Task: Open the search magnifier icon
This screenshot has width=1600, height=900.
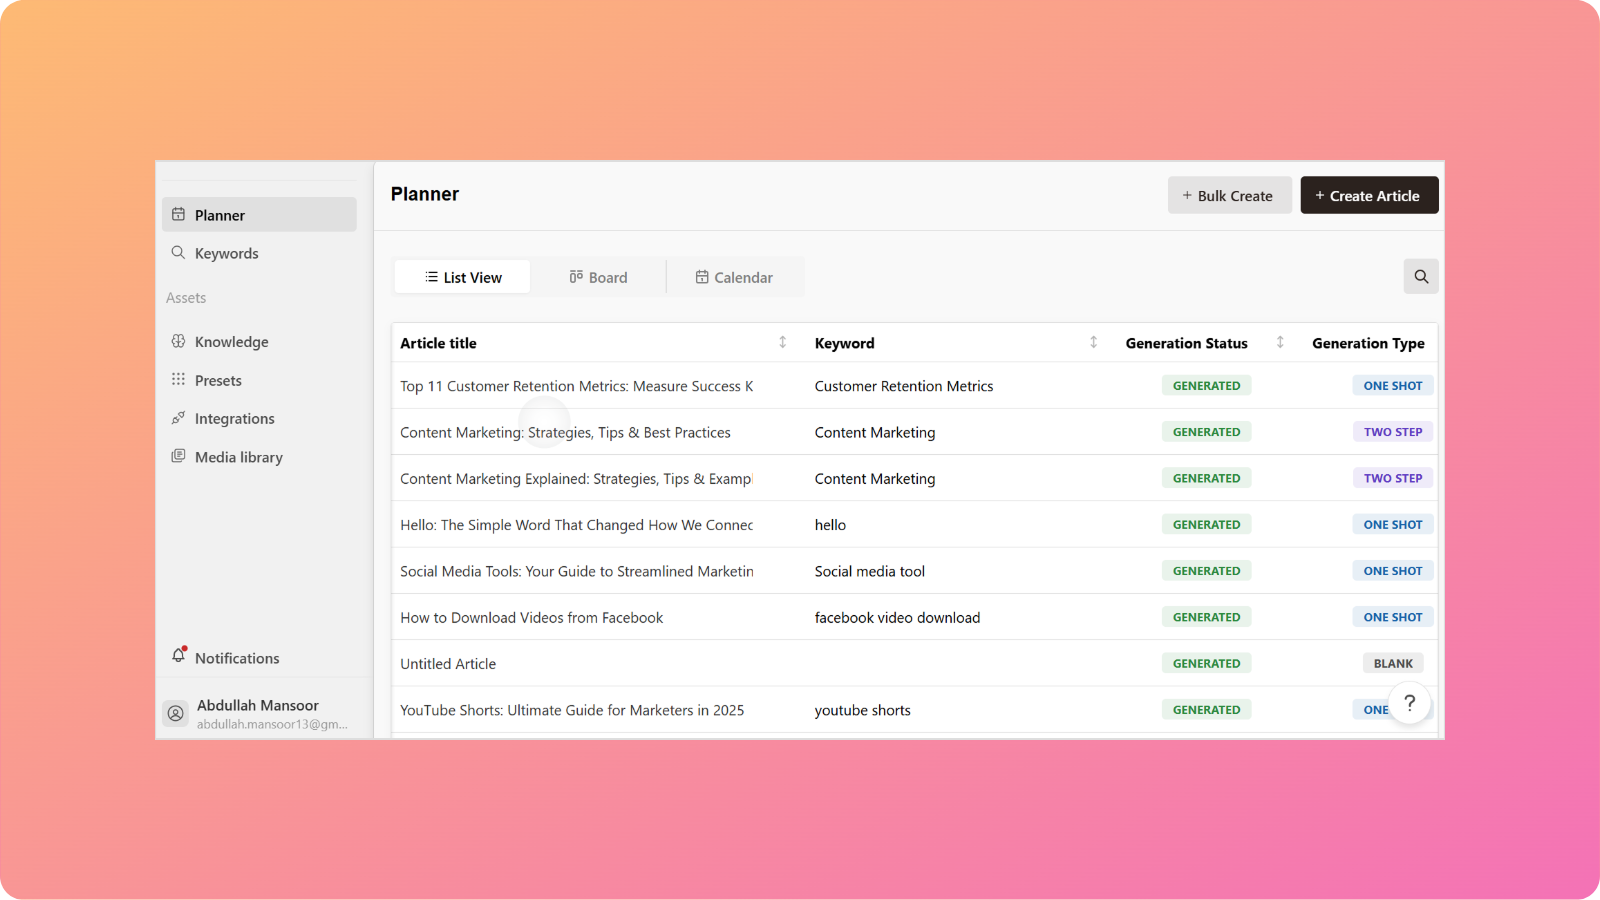Action: (1421, 276)
